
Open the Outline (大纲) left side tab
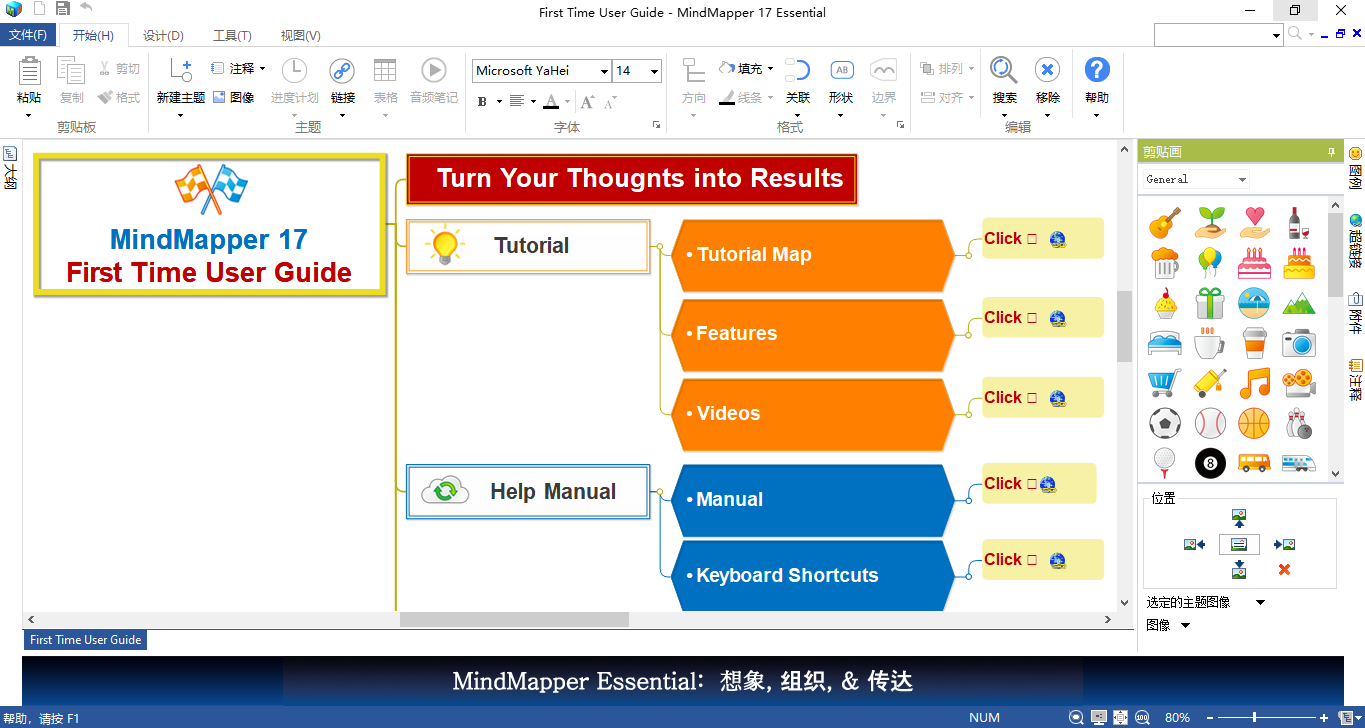click(x=10, y=167)
